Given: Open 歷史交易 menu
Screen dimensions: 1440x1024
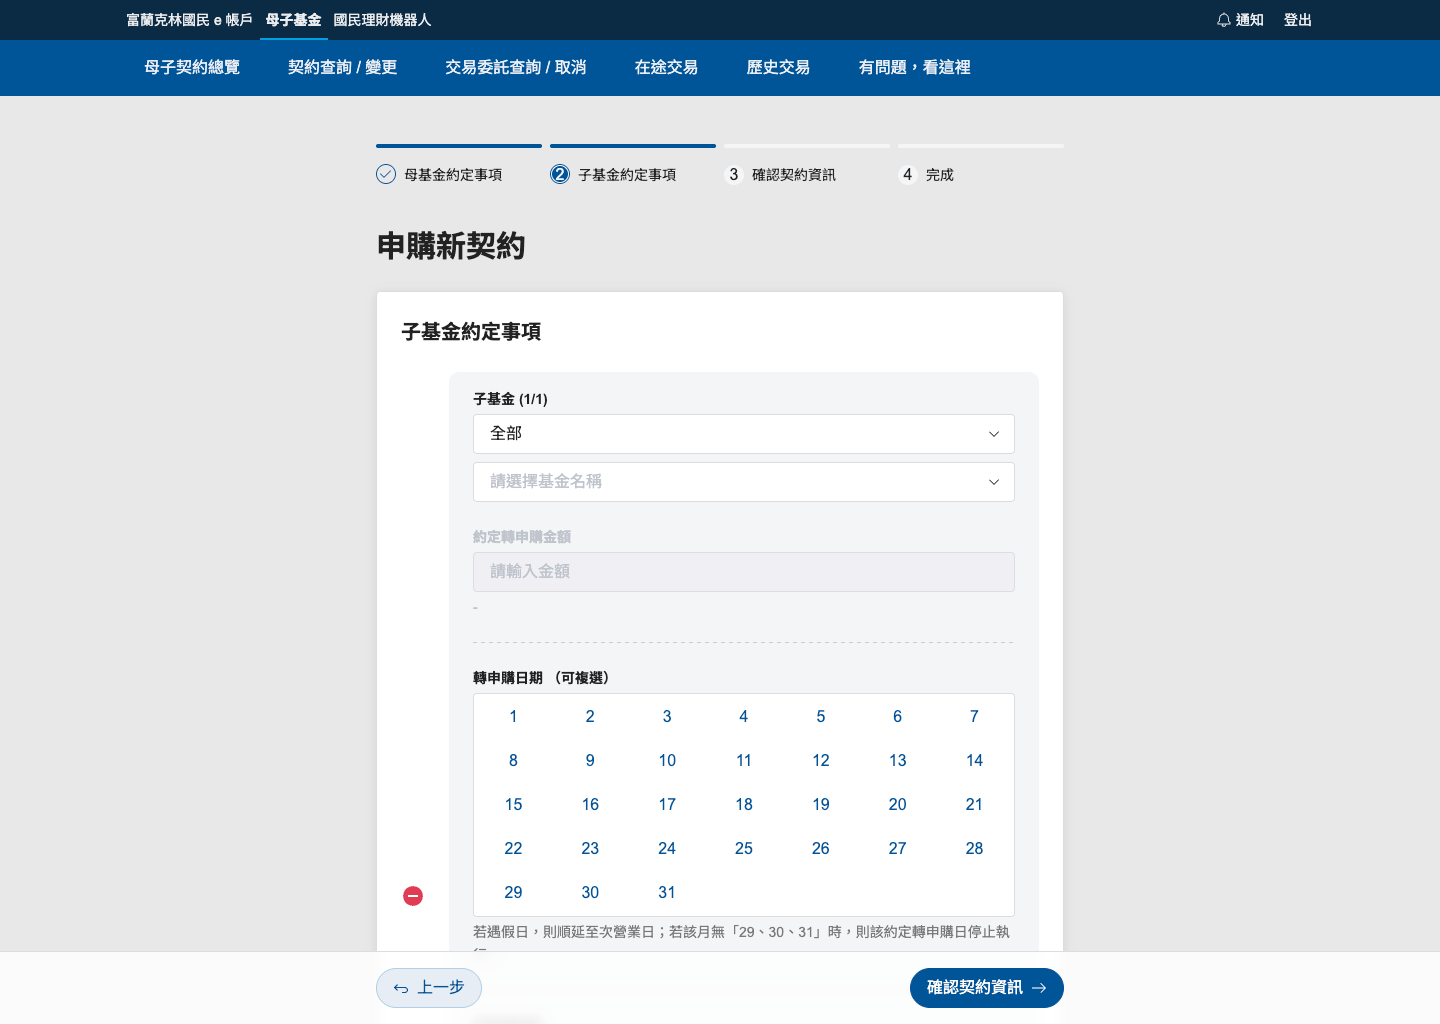Looking at the screenshot, I should 778,67.
